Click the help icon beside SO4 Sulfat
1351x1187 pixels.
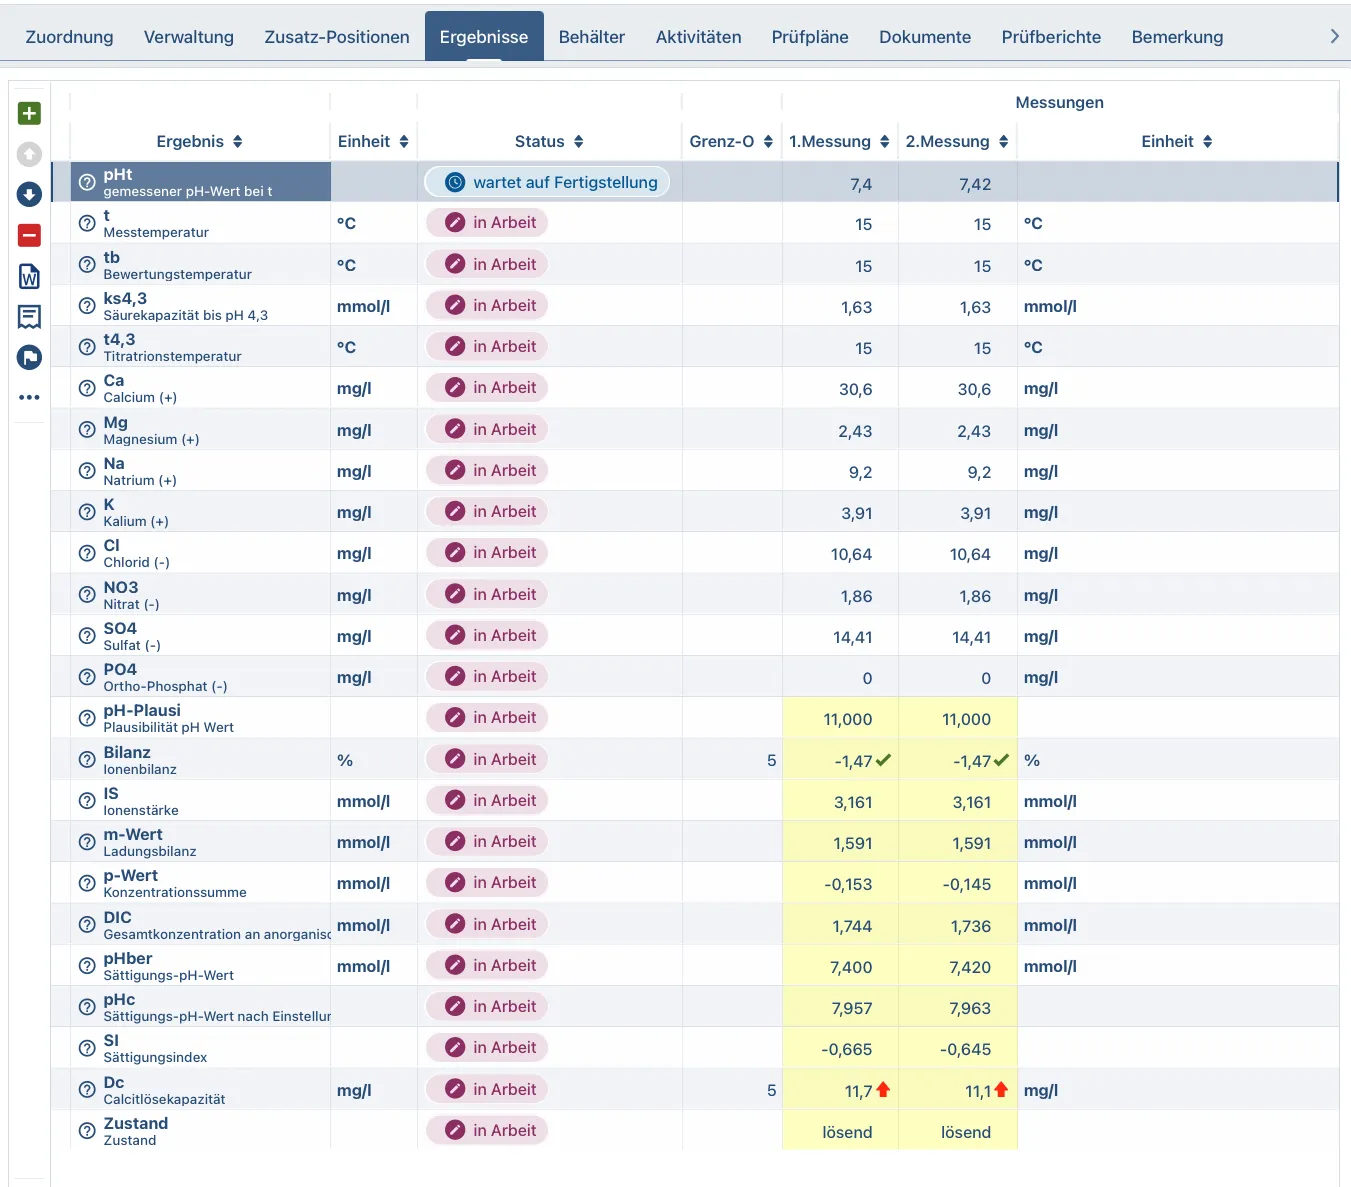[87, 636]
